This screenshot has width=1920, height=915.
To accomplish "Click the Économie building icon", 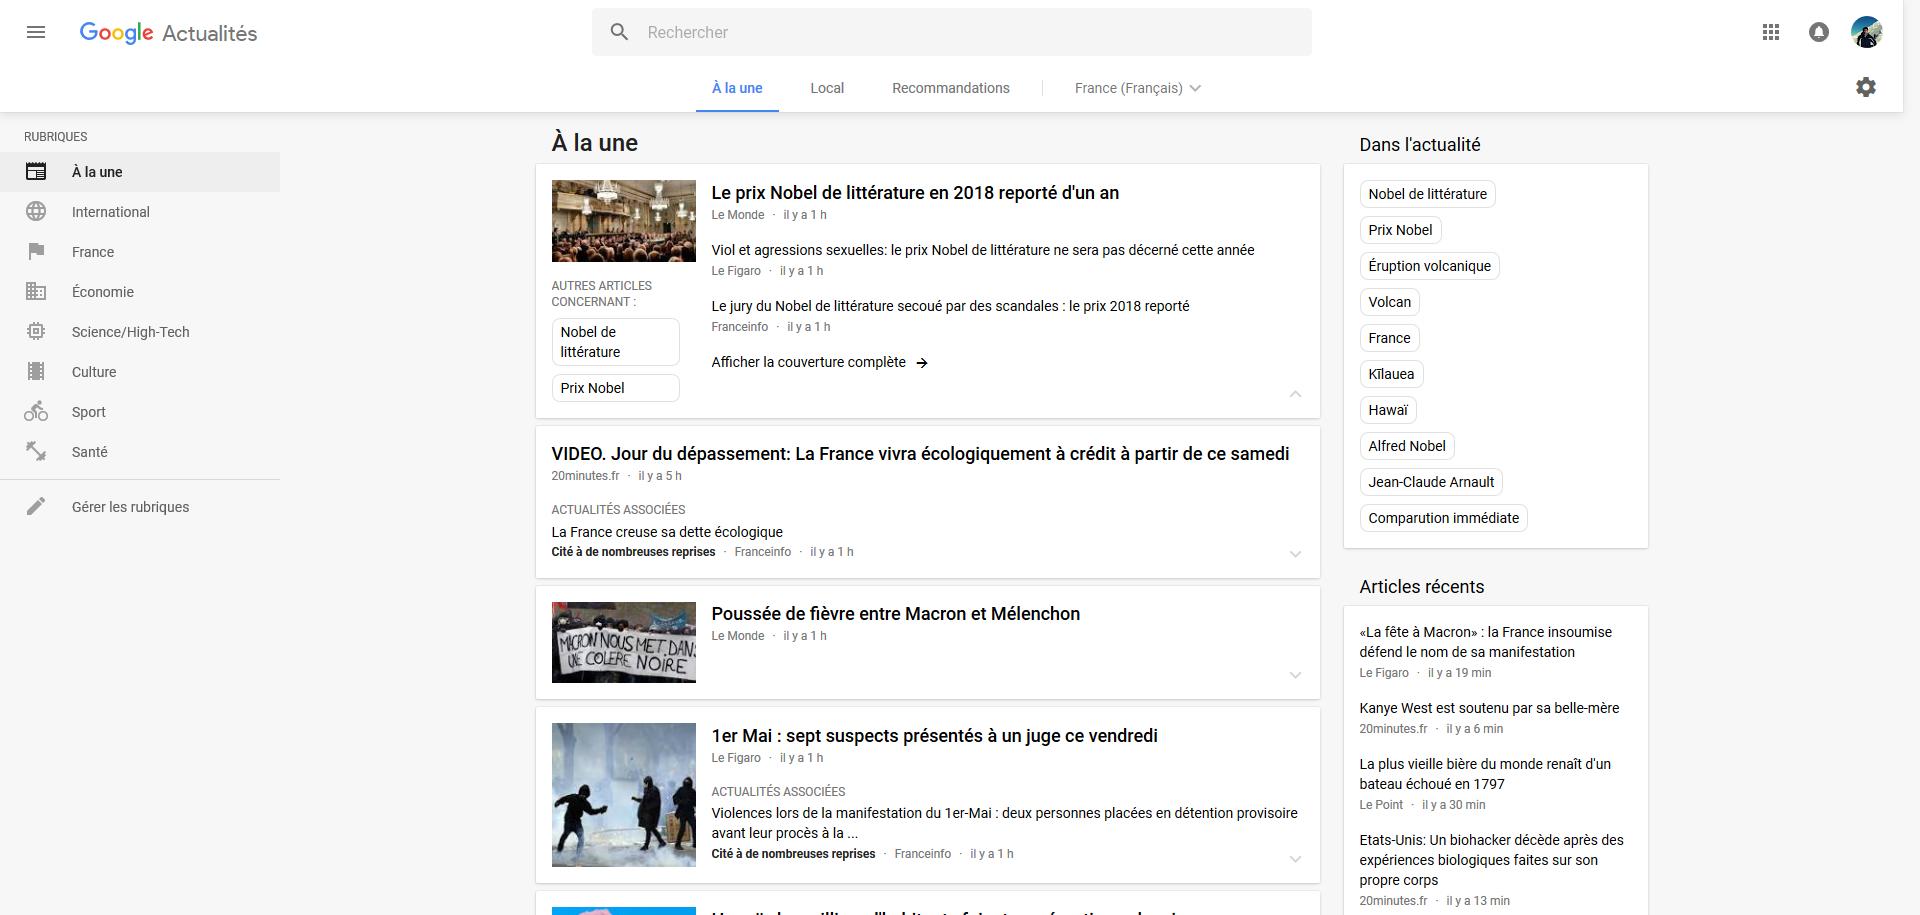I will (36, 292).
